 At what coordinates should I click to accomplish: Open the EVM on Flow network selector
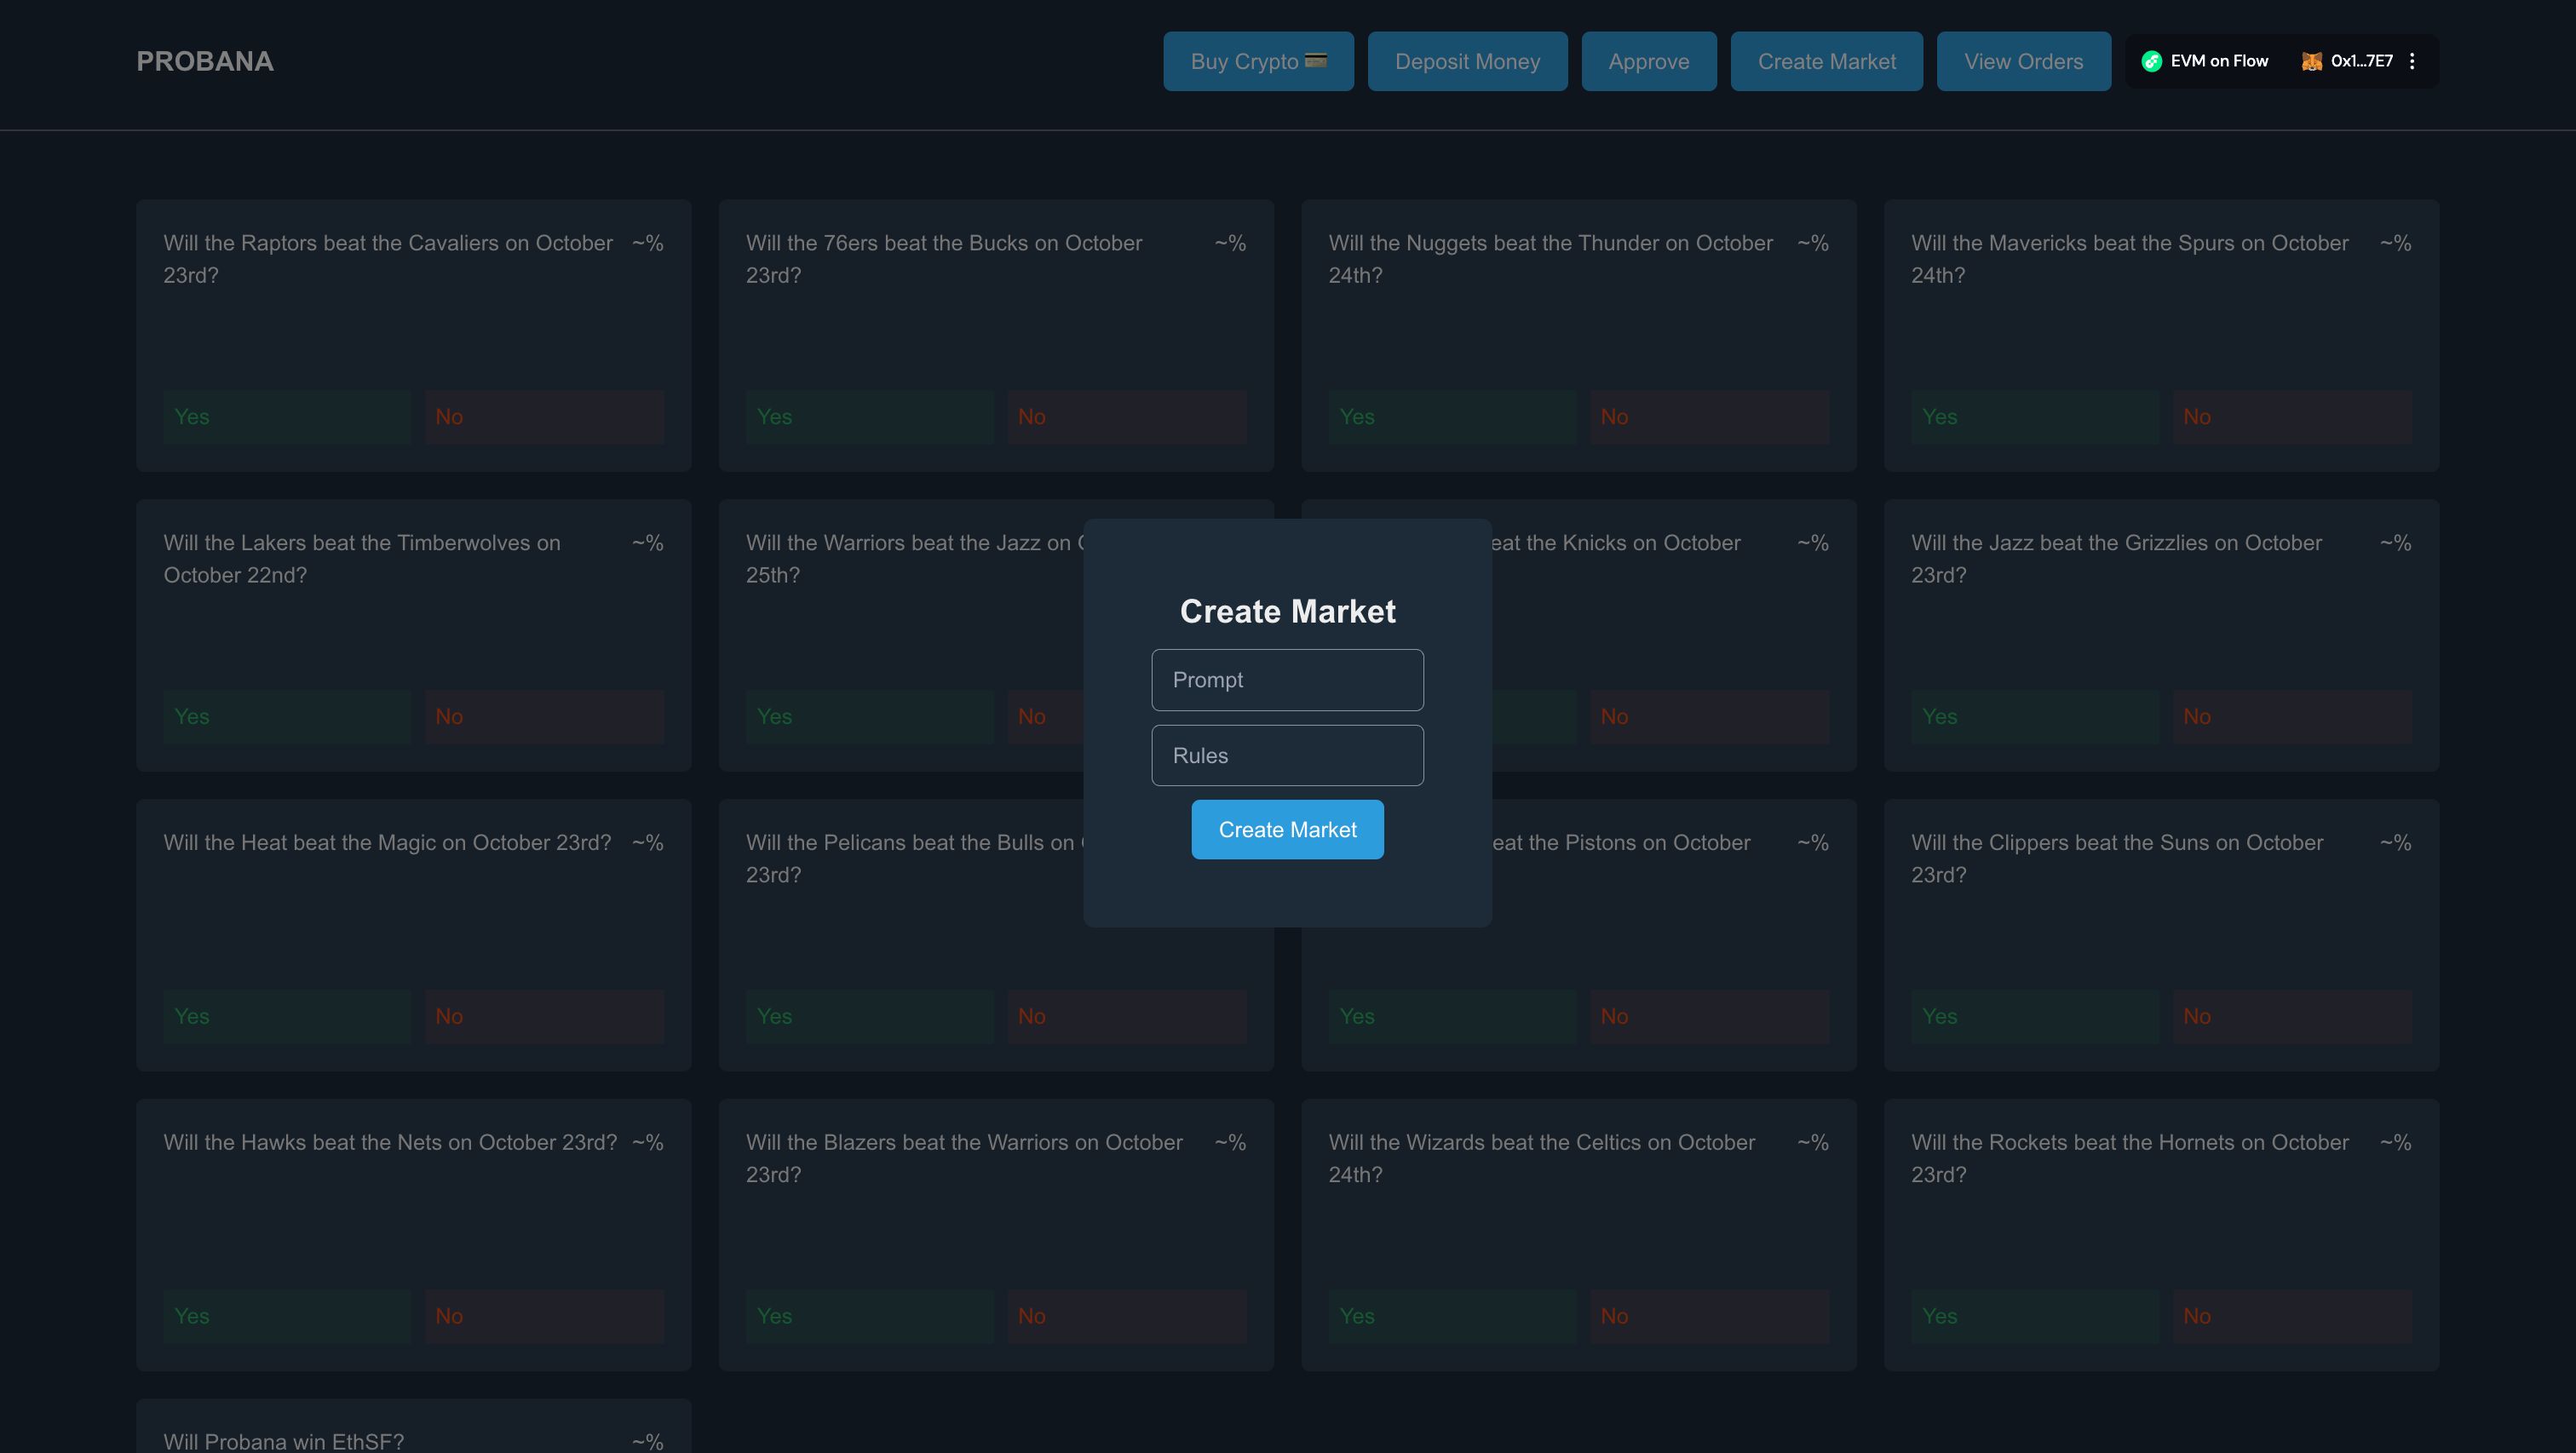click(x=2205, y=61)
